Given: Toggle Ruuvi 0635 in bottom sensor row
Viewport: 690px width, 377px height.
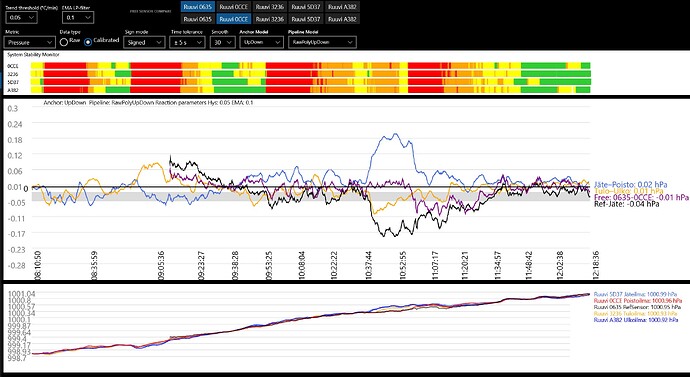Looking at the screenshot, I should click(x=197, y=19).
